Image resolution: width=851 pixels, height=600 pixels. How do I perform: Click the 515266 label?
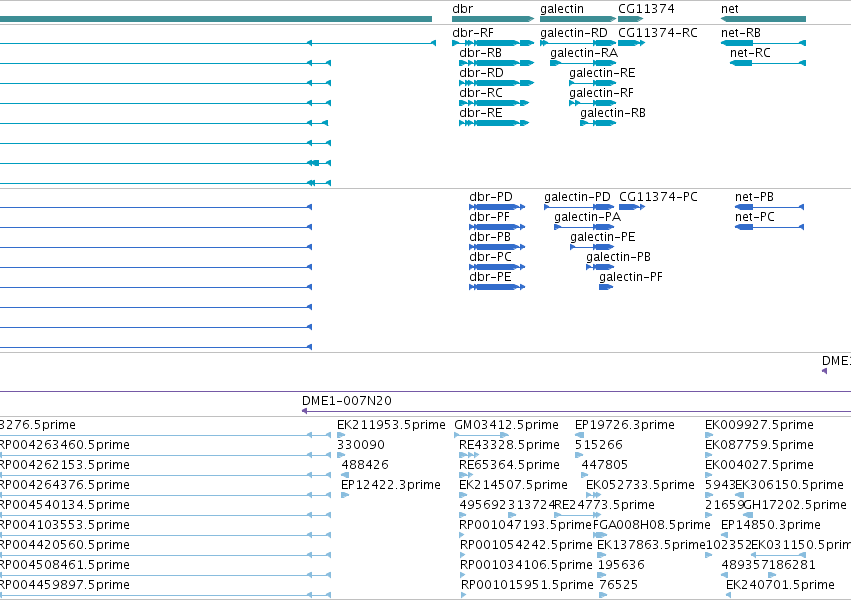click(x=599, y=445)
